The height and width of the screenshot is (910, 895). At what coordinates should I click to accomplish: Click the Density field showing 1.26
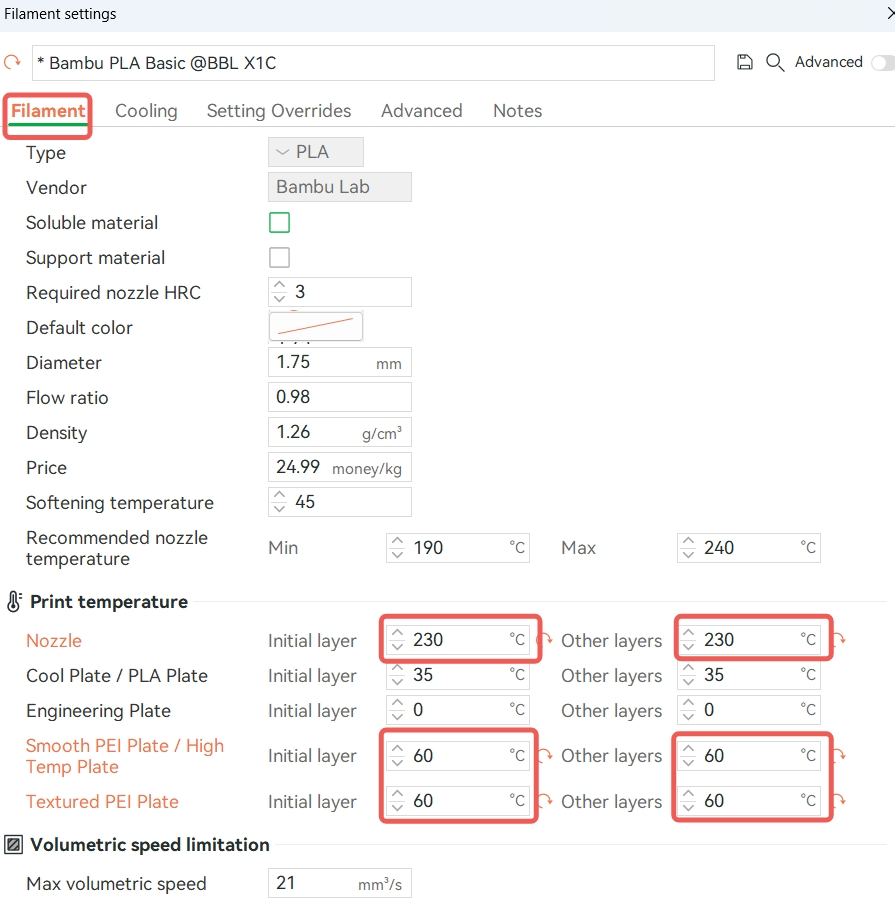click(340, 432)
